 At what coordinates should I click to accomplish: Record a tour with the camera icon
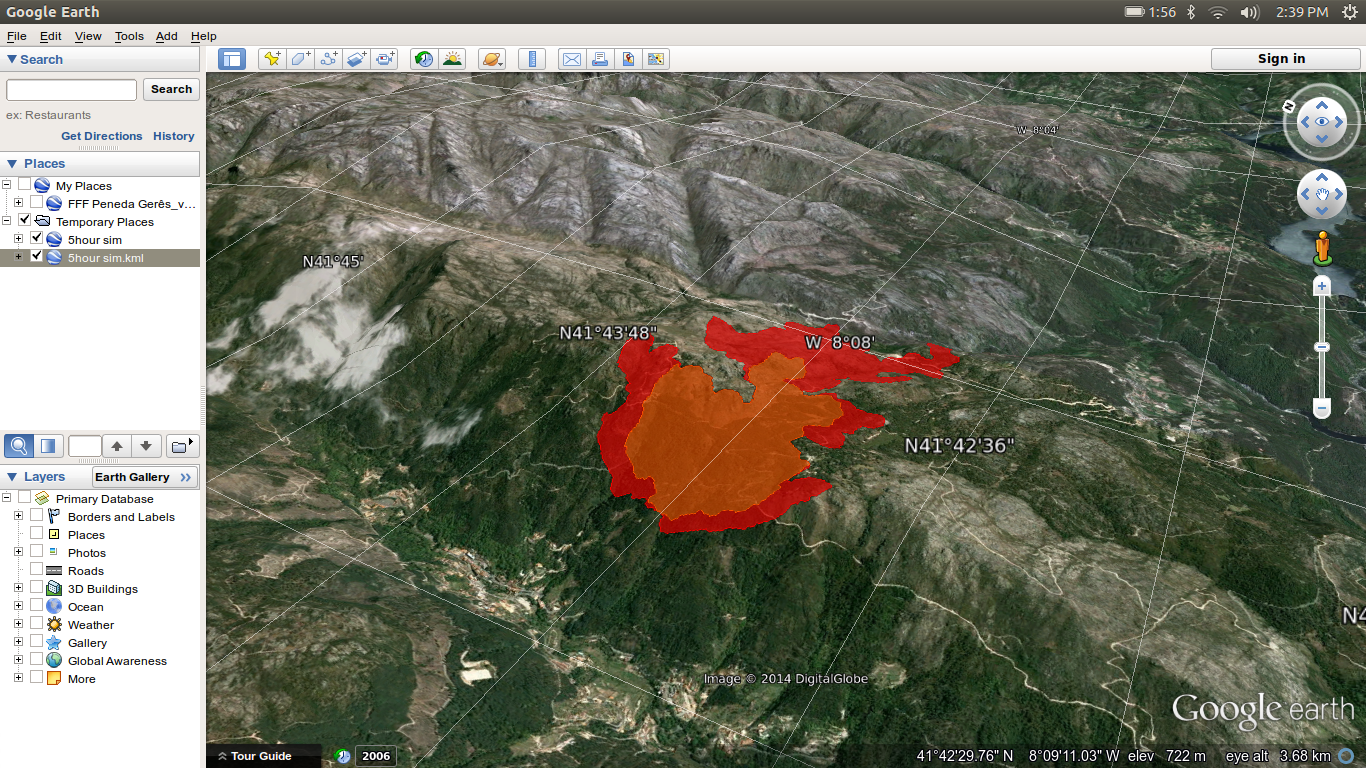[x=386, y=59]
